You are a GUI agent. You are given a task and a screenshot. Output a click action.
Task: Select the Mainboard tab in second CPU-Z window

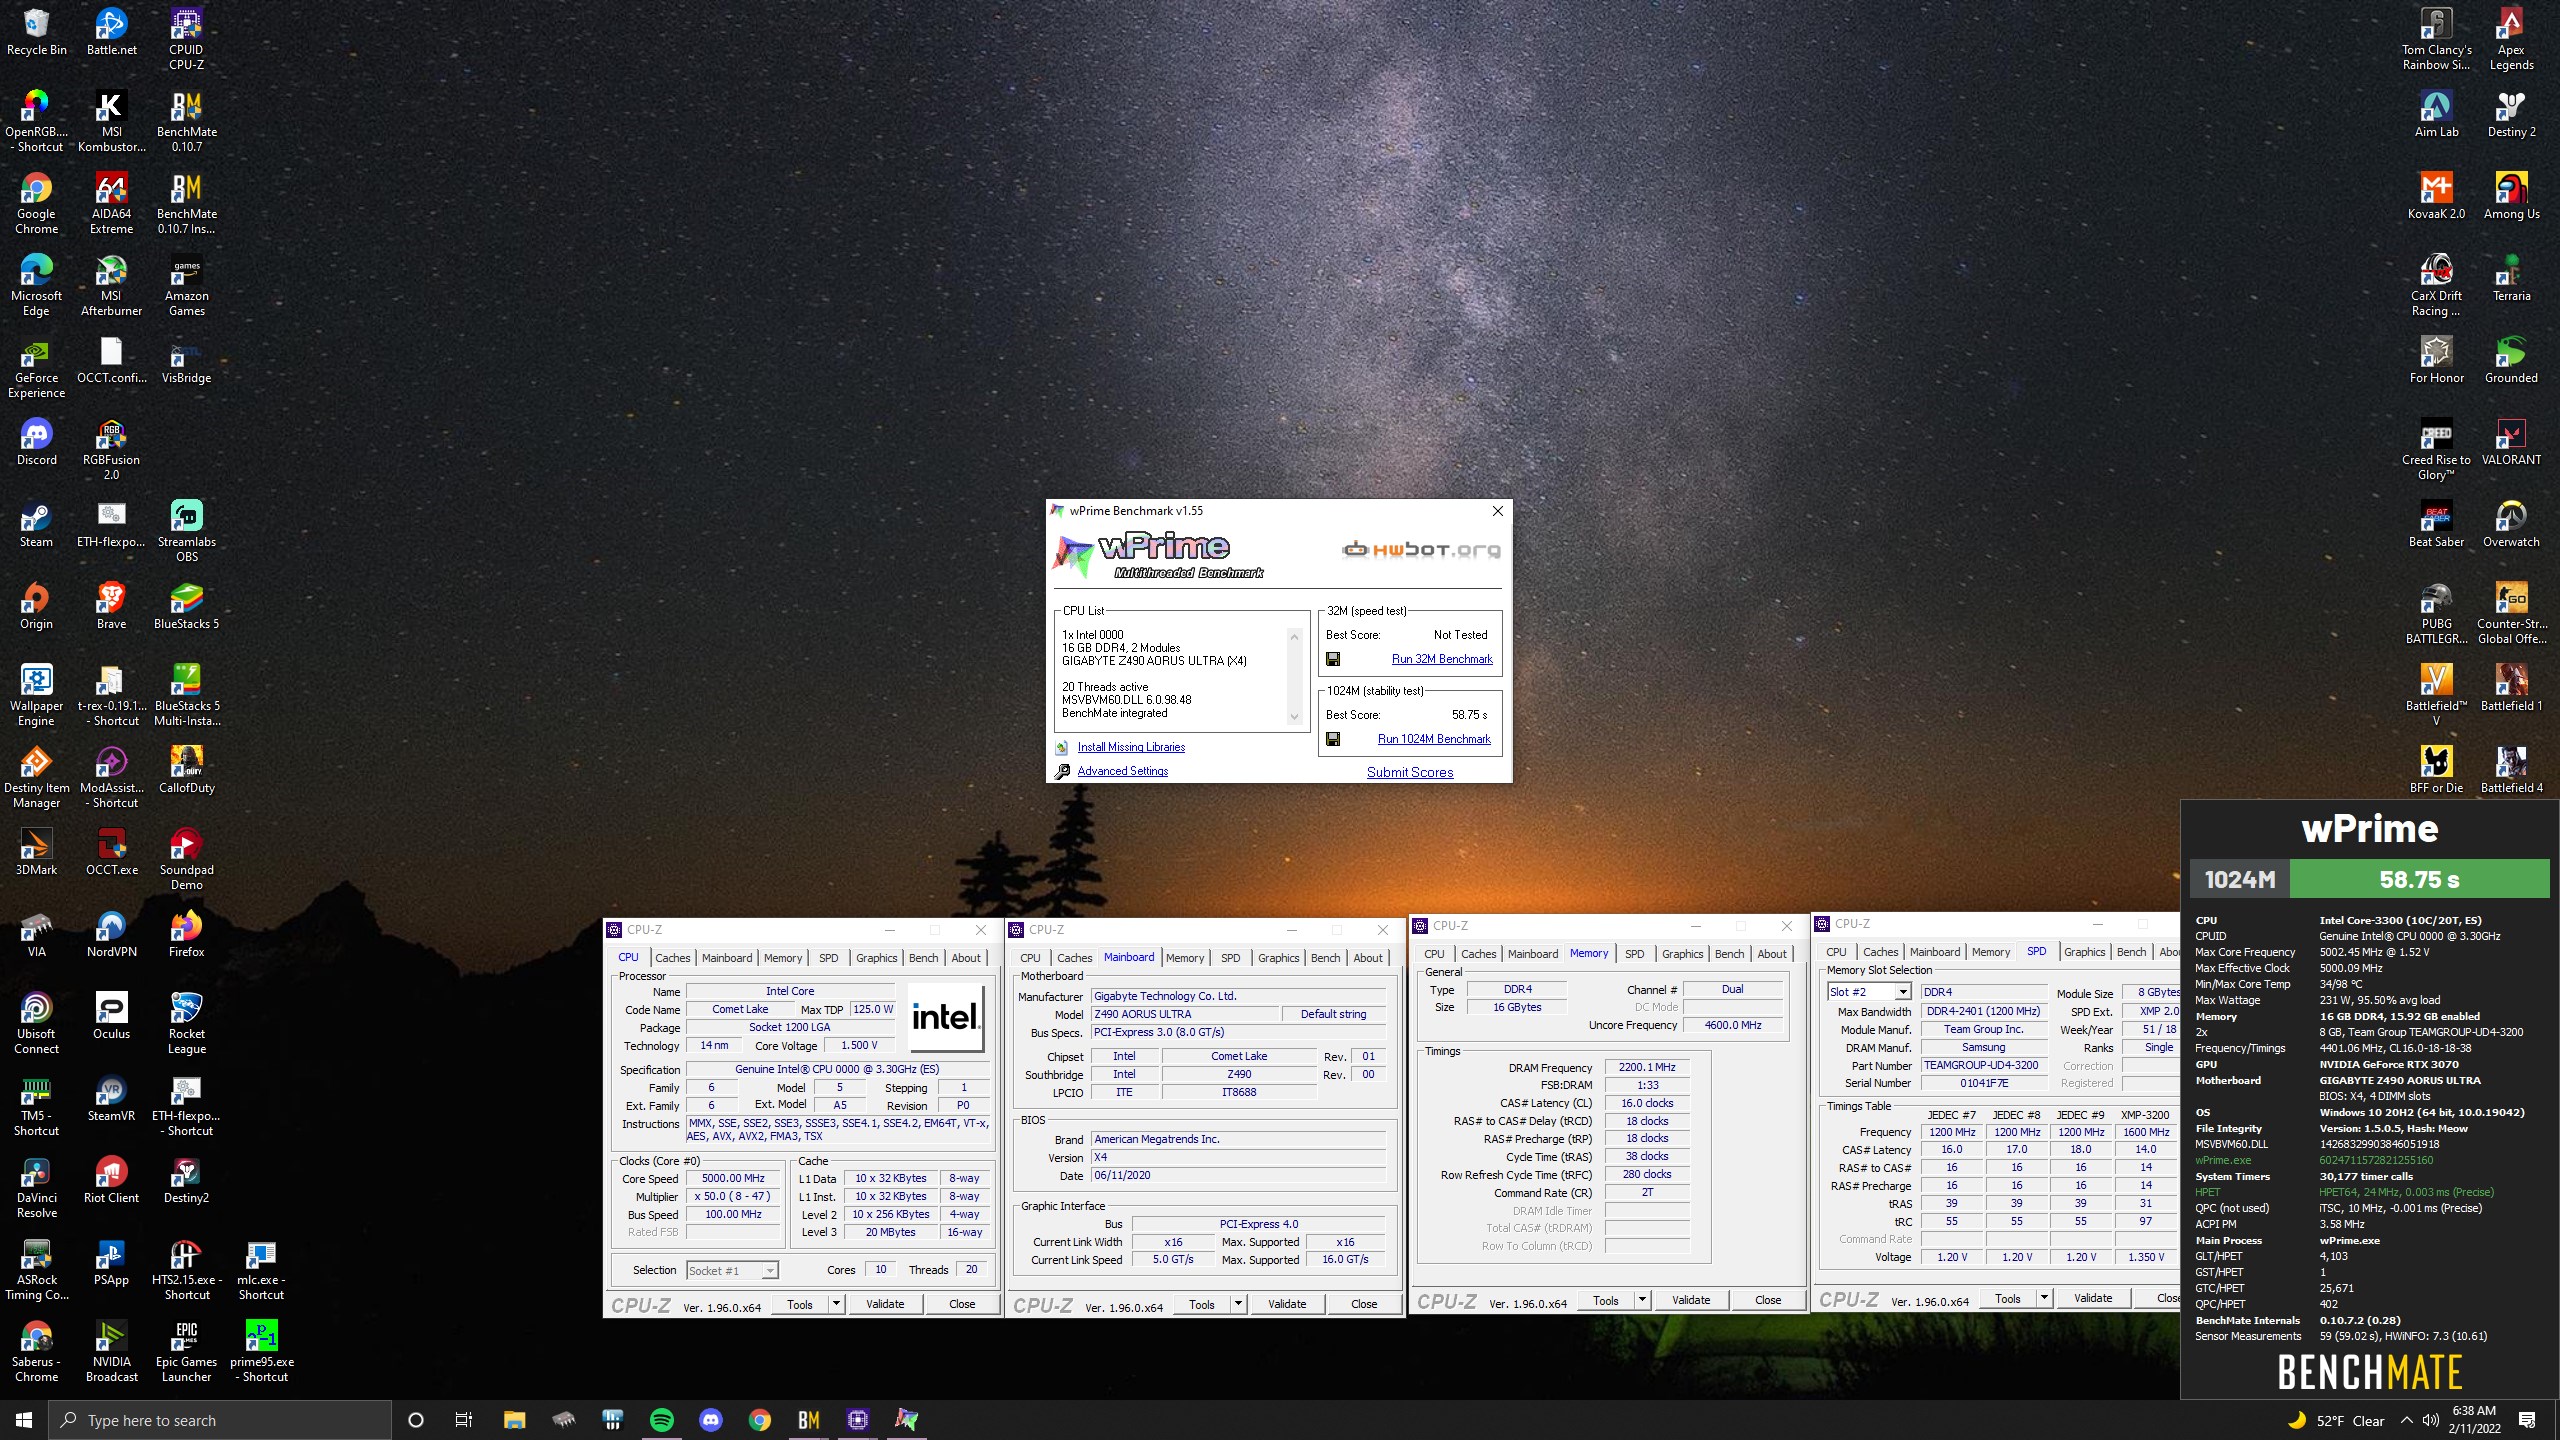(x=1129, y=957)
